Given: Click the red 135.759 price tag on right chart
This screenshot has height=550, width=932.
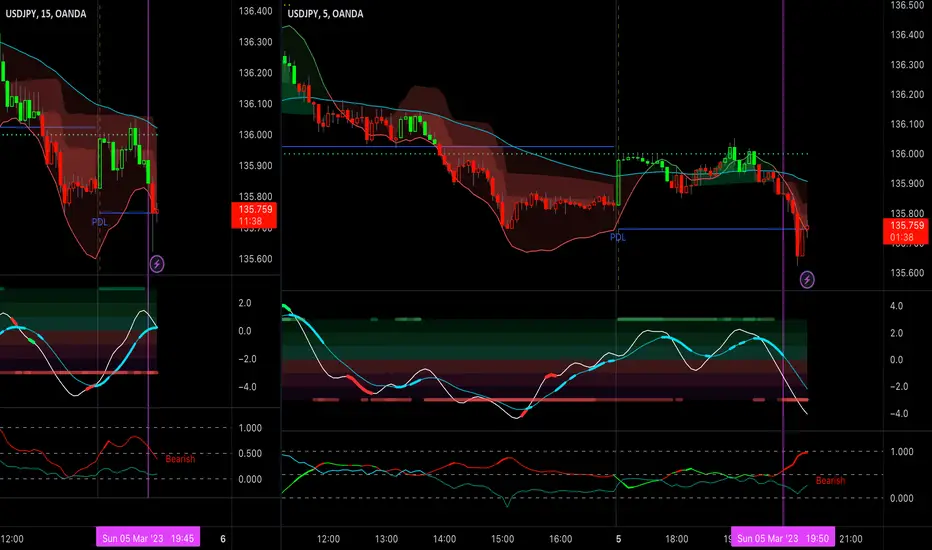Looking at the screenshot, I should click(x=905, y=231).
